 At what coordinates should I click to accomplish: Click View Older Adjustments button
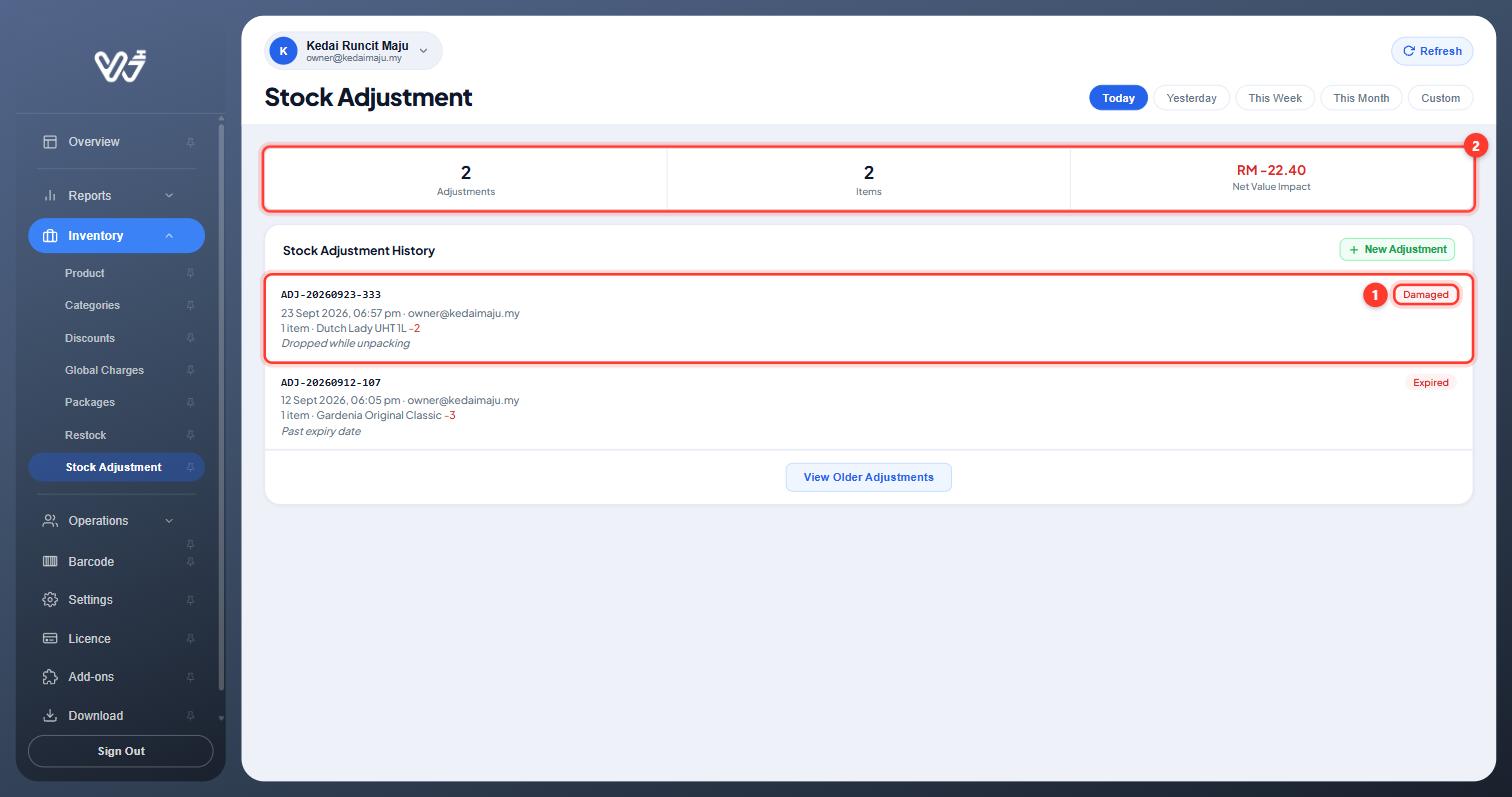click(868, 477)
